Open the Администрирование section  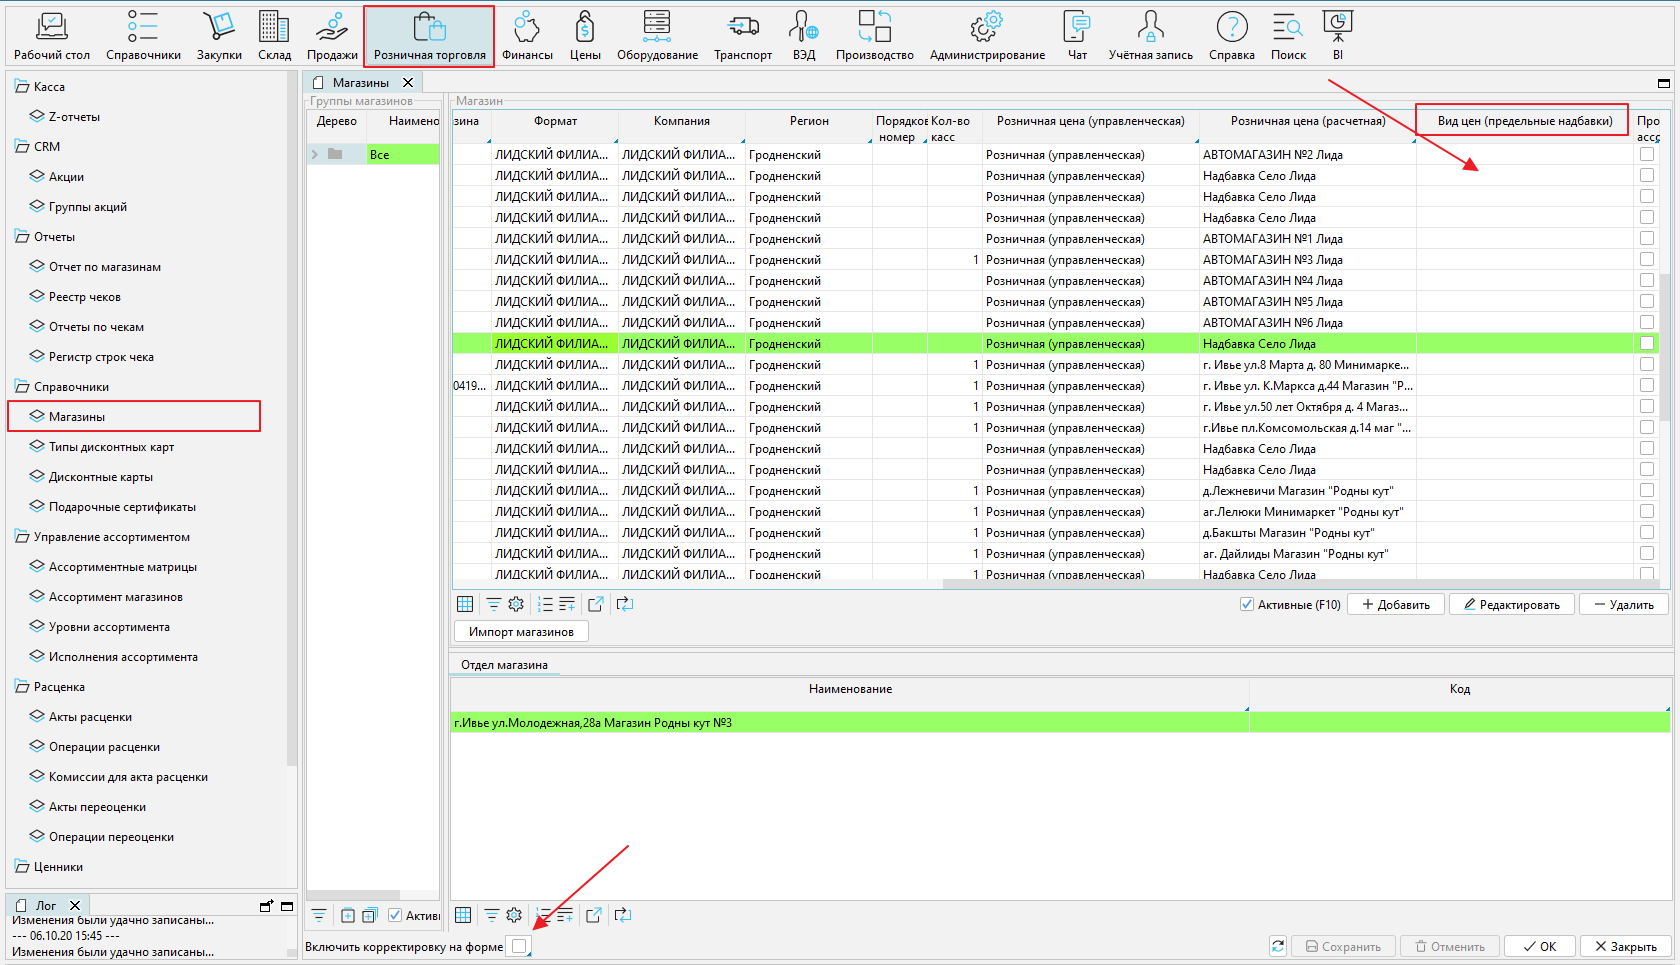click(987, 36)
